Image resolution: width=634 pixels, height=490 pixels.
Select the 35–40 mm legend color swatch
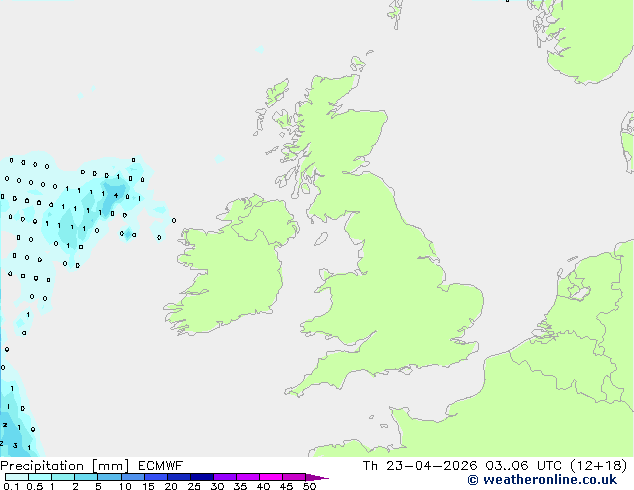[247, 477]
